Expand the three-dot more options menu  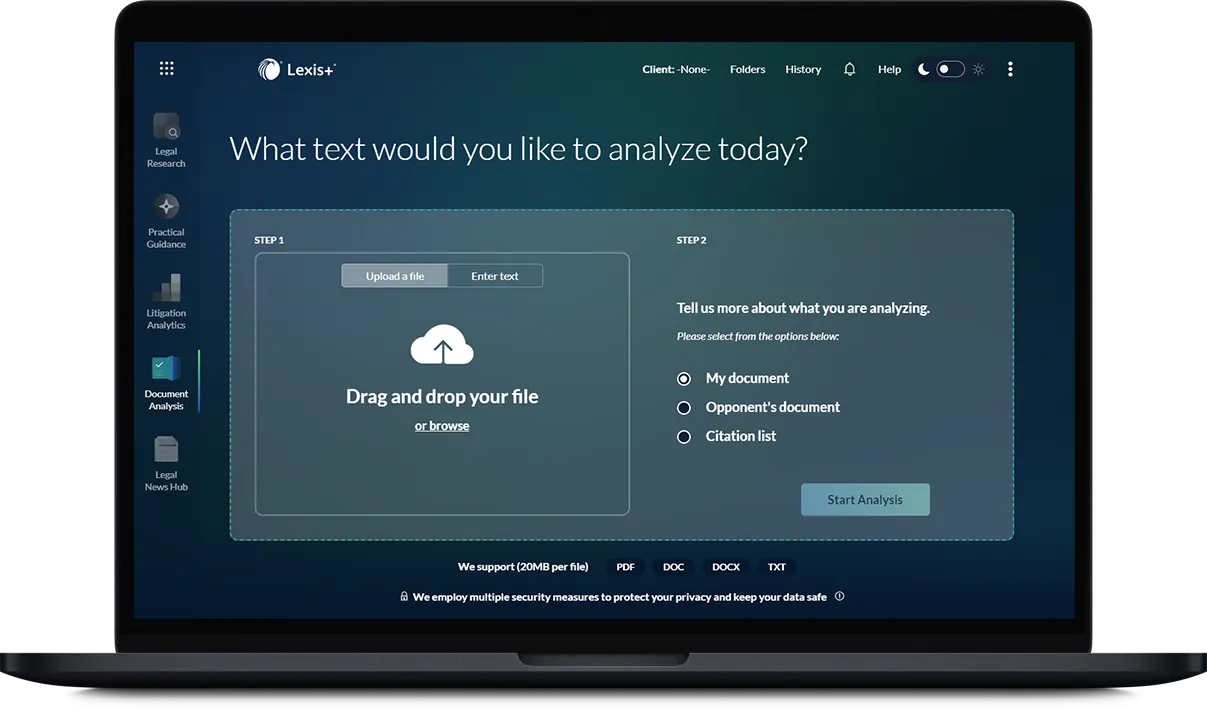click(1010, 69)
